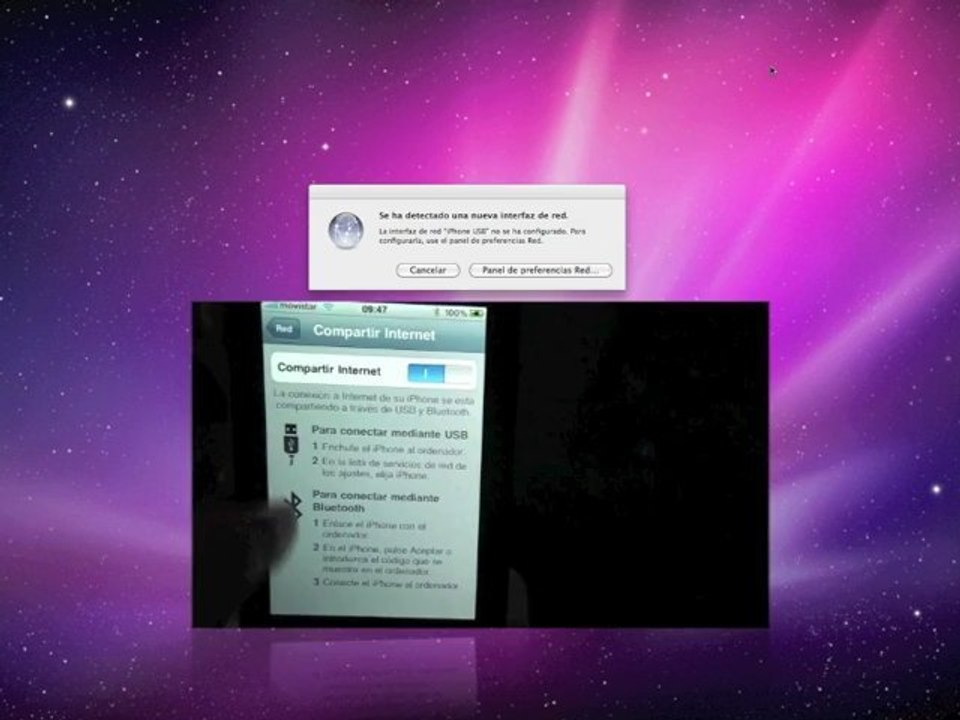Open Panel de preferencias Red button
The image size is (960, 720).
[x=540, y=270]
